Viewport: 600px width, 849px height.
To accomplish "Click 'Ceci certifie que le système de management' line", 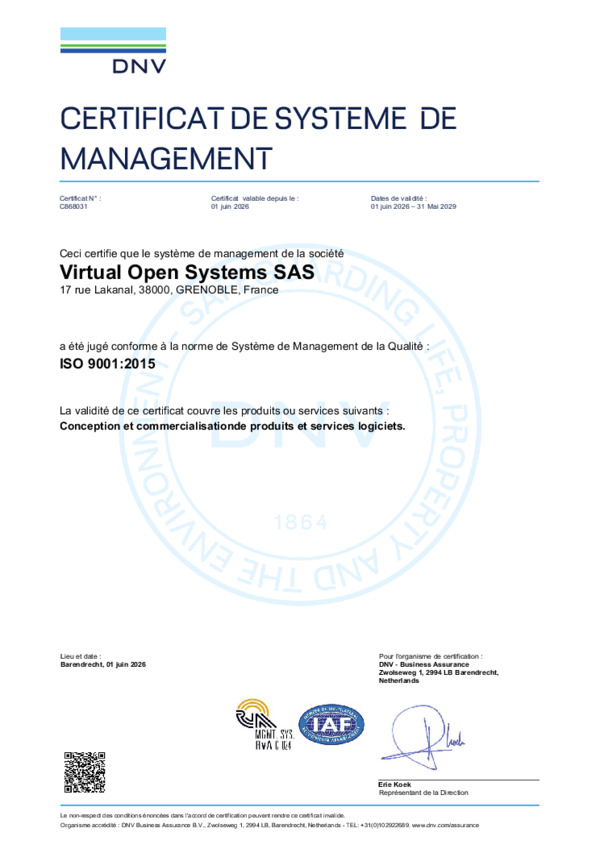I will (x=201, y=253).
